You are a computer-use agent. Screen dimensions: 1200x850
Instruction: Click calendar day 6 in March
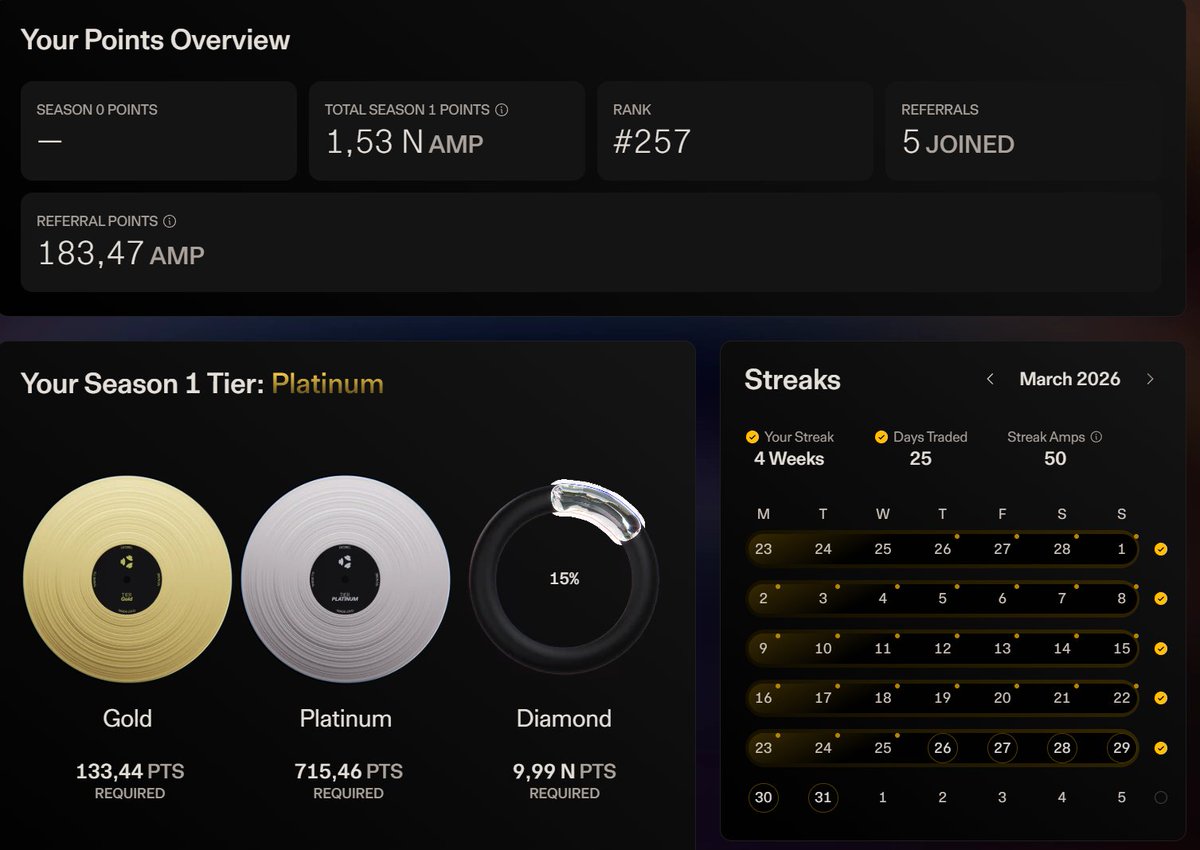coord(1002,599)
